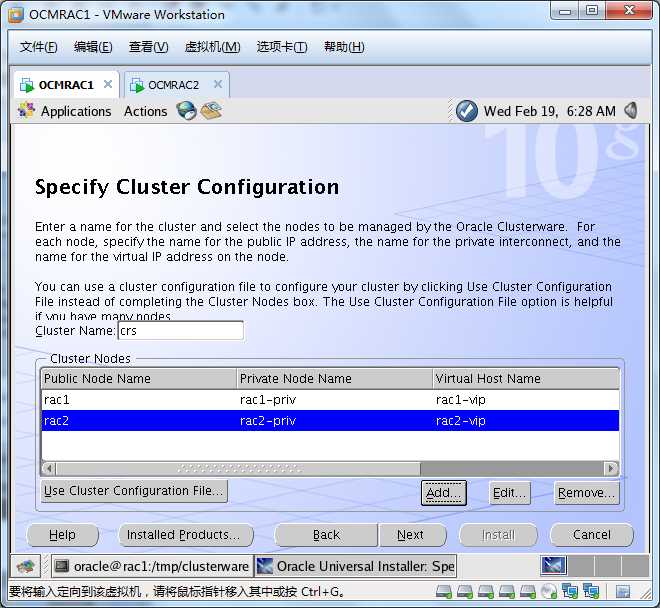Viewport: 660px width, 608px height.
Task: Click the first network adapter status icon
Action: click(570, 592)
